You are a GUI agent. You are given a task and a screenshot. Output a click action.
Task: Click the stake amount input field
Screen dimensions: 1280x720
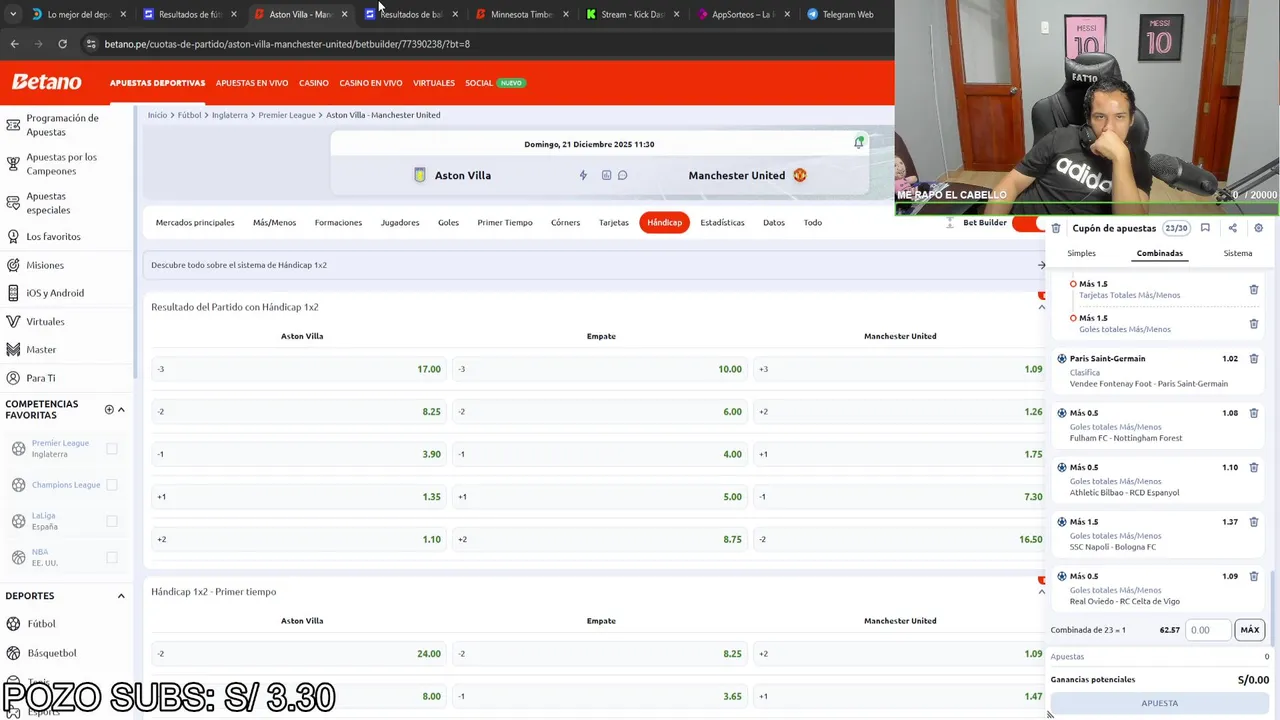click(1208, 630)
